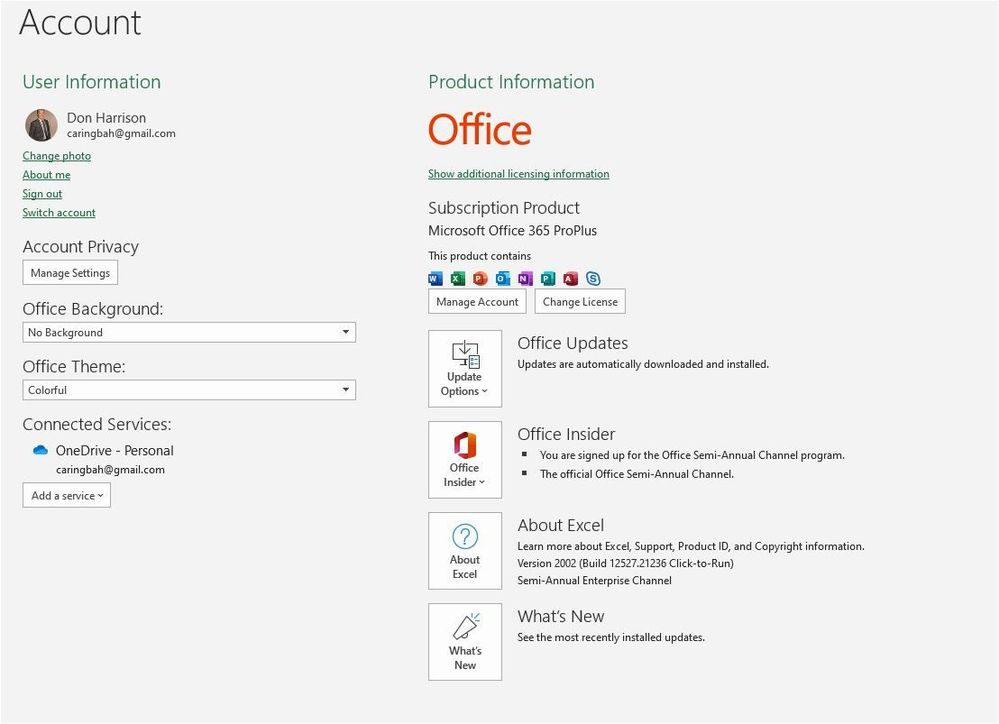Click 'See the most recently installed updates'
The image size is (999, 724).
pos(611,637)
